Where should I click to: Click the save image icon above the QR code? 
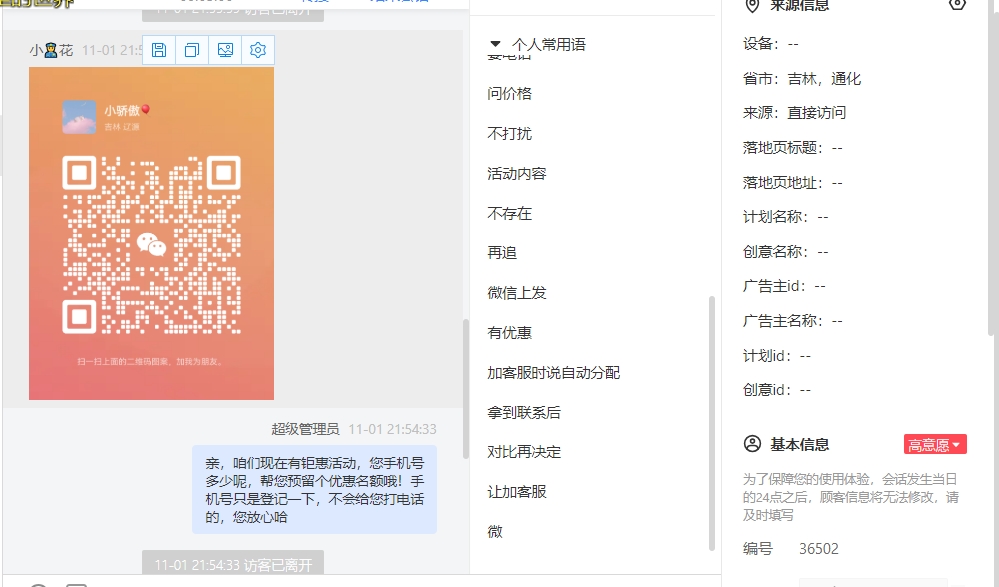(x=159, y=50)
